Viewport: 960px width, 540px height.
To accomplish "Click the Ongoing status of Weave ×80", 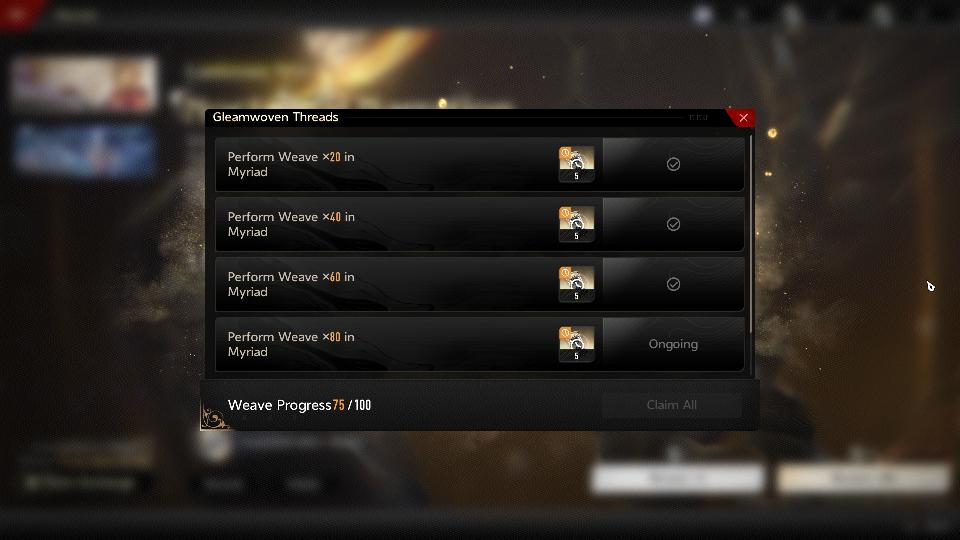I will tap(673, 344).
